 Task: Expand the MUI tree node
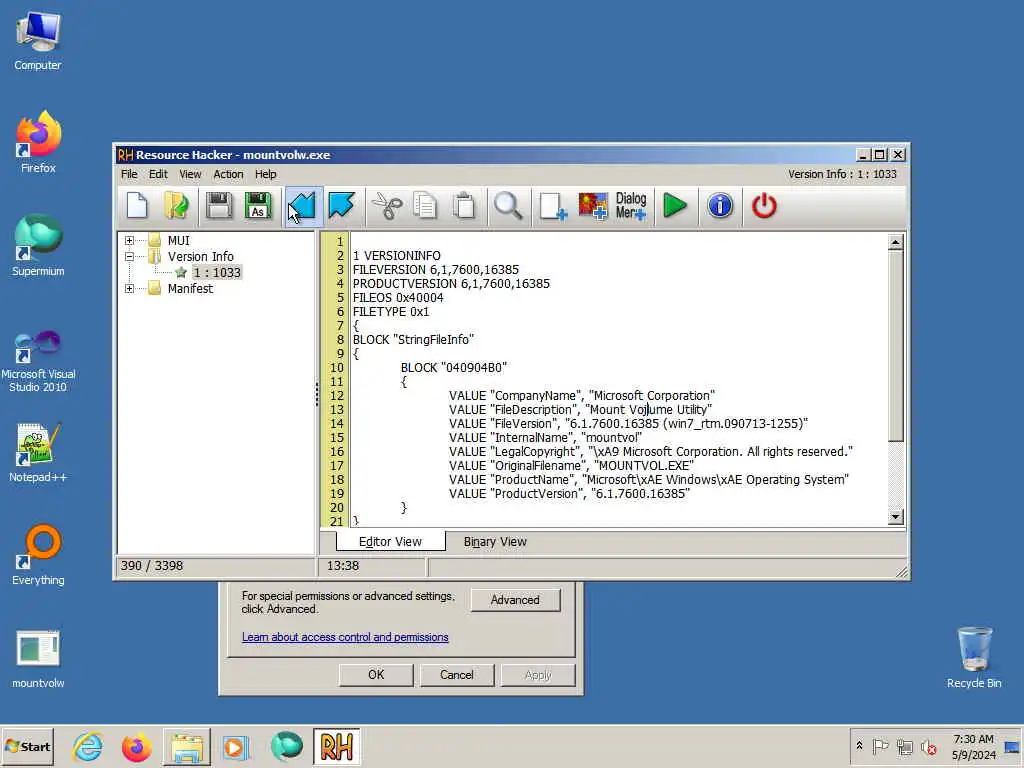(129, 240)
